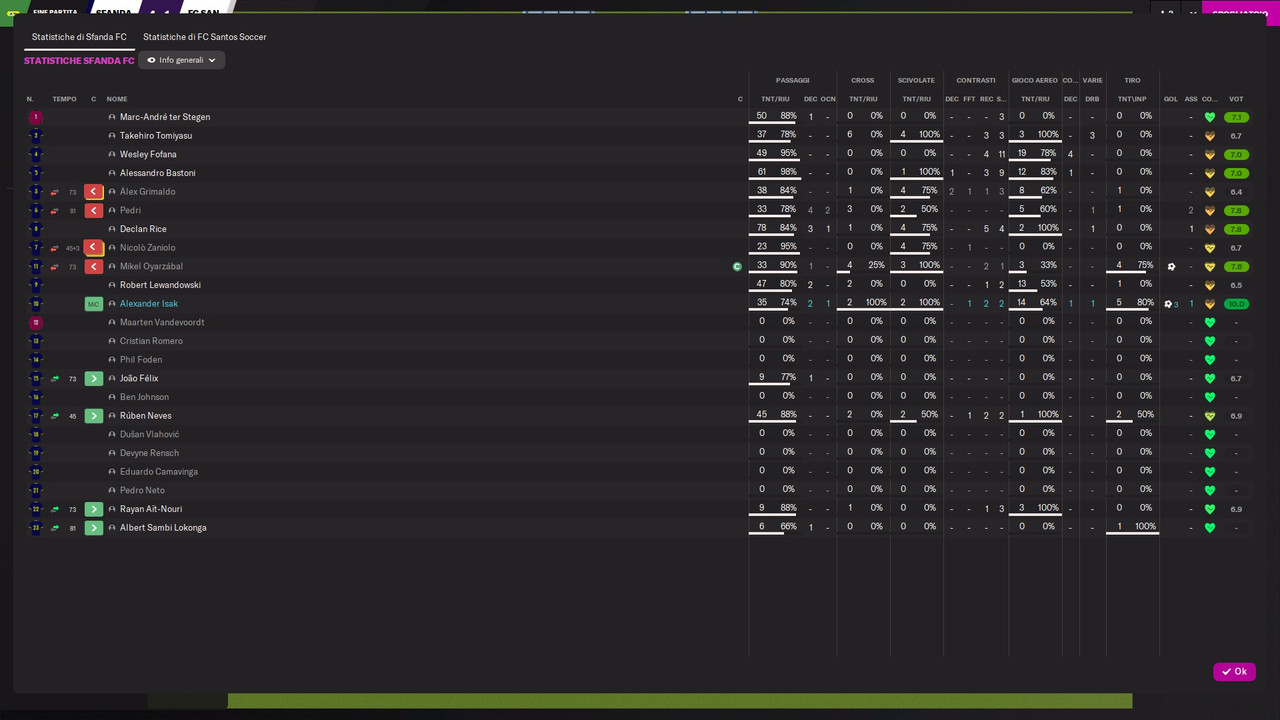
Task: Click the captain badge on Oyarzábal's row
Action: pyautogui.click(x=738, y=267)
